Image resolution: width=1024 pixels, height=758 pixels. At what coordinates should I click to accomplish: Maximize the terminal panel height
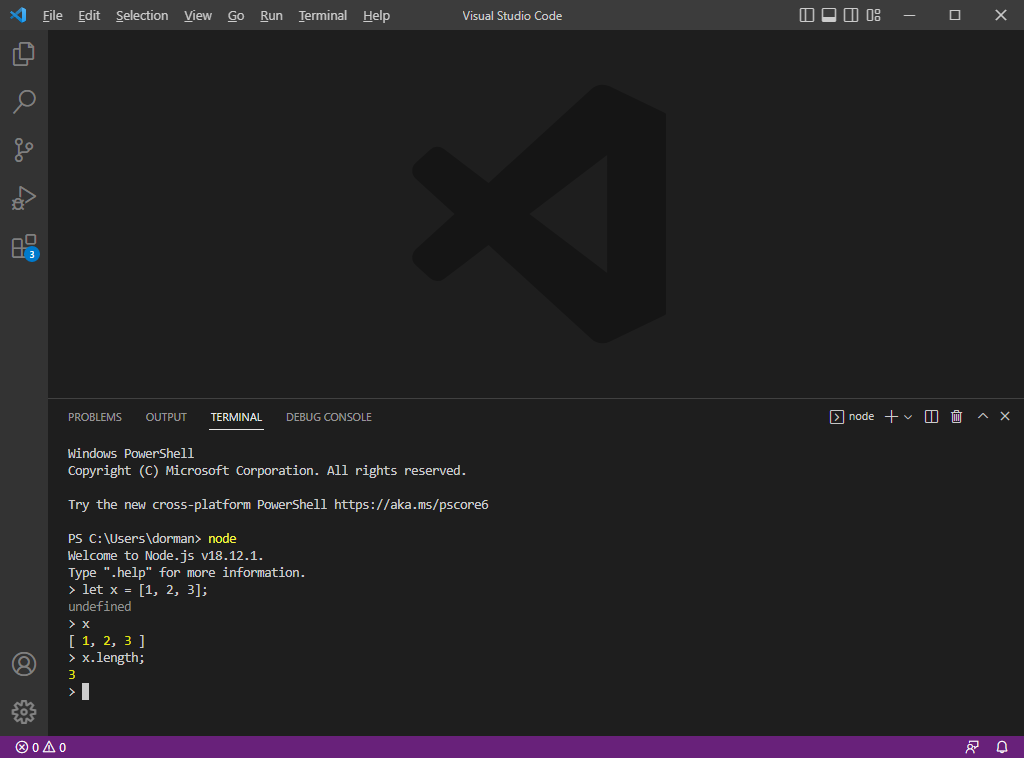point(981,416)
